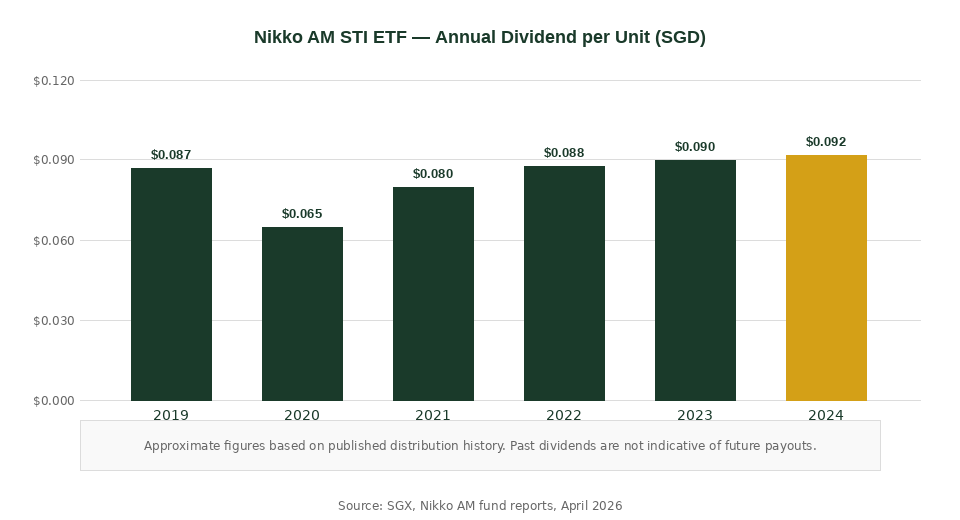Click the $0.090 y-axis tick label
The image size is (960, 520).
tap(54, 160)
